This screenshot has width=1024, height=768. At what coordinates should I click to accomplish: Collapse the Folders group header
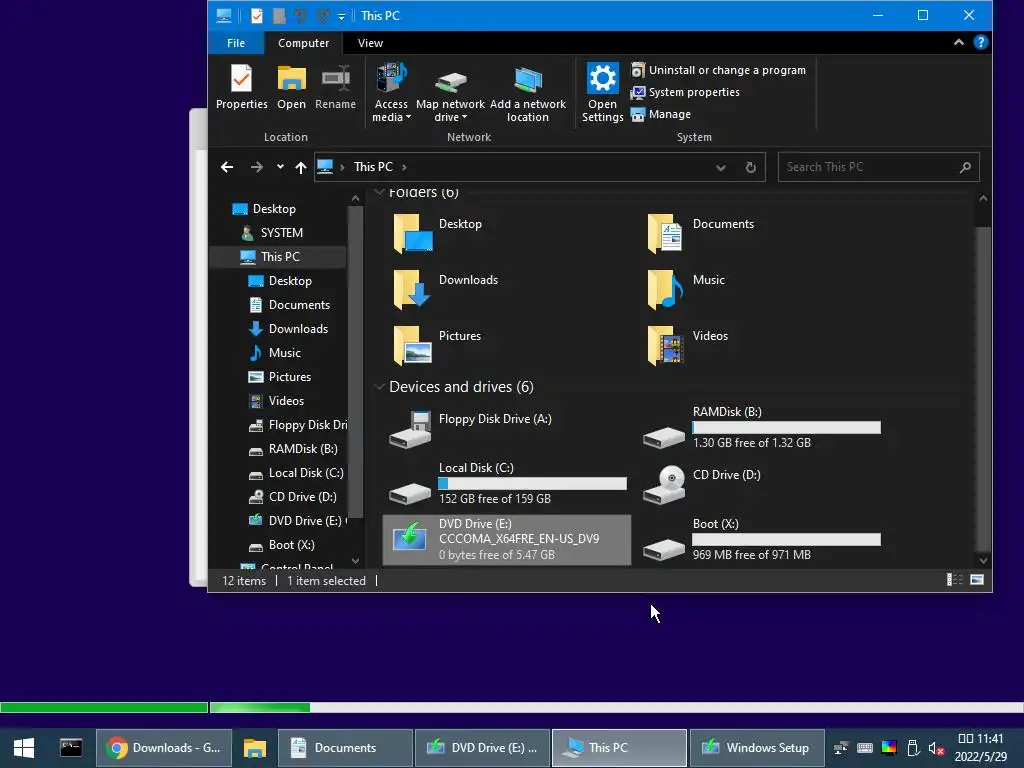(379, 192)
